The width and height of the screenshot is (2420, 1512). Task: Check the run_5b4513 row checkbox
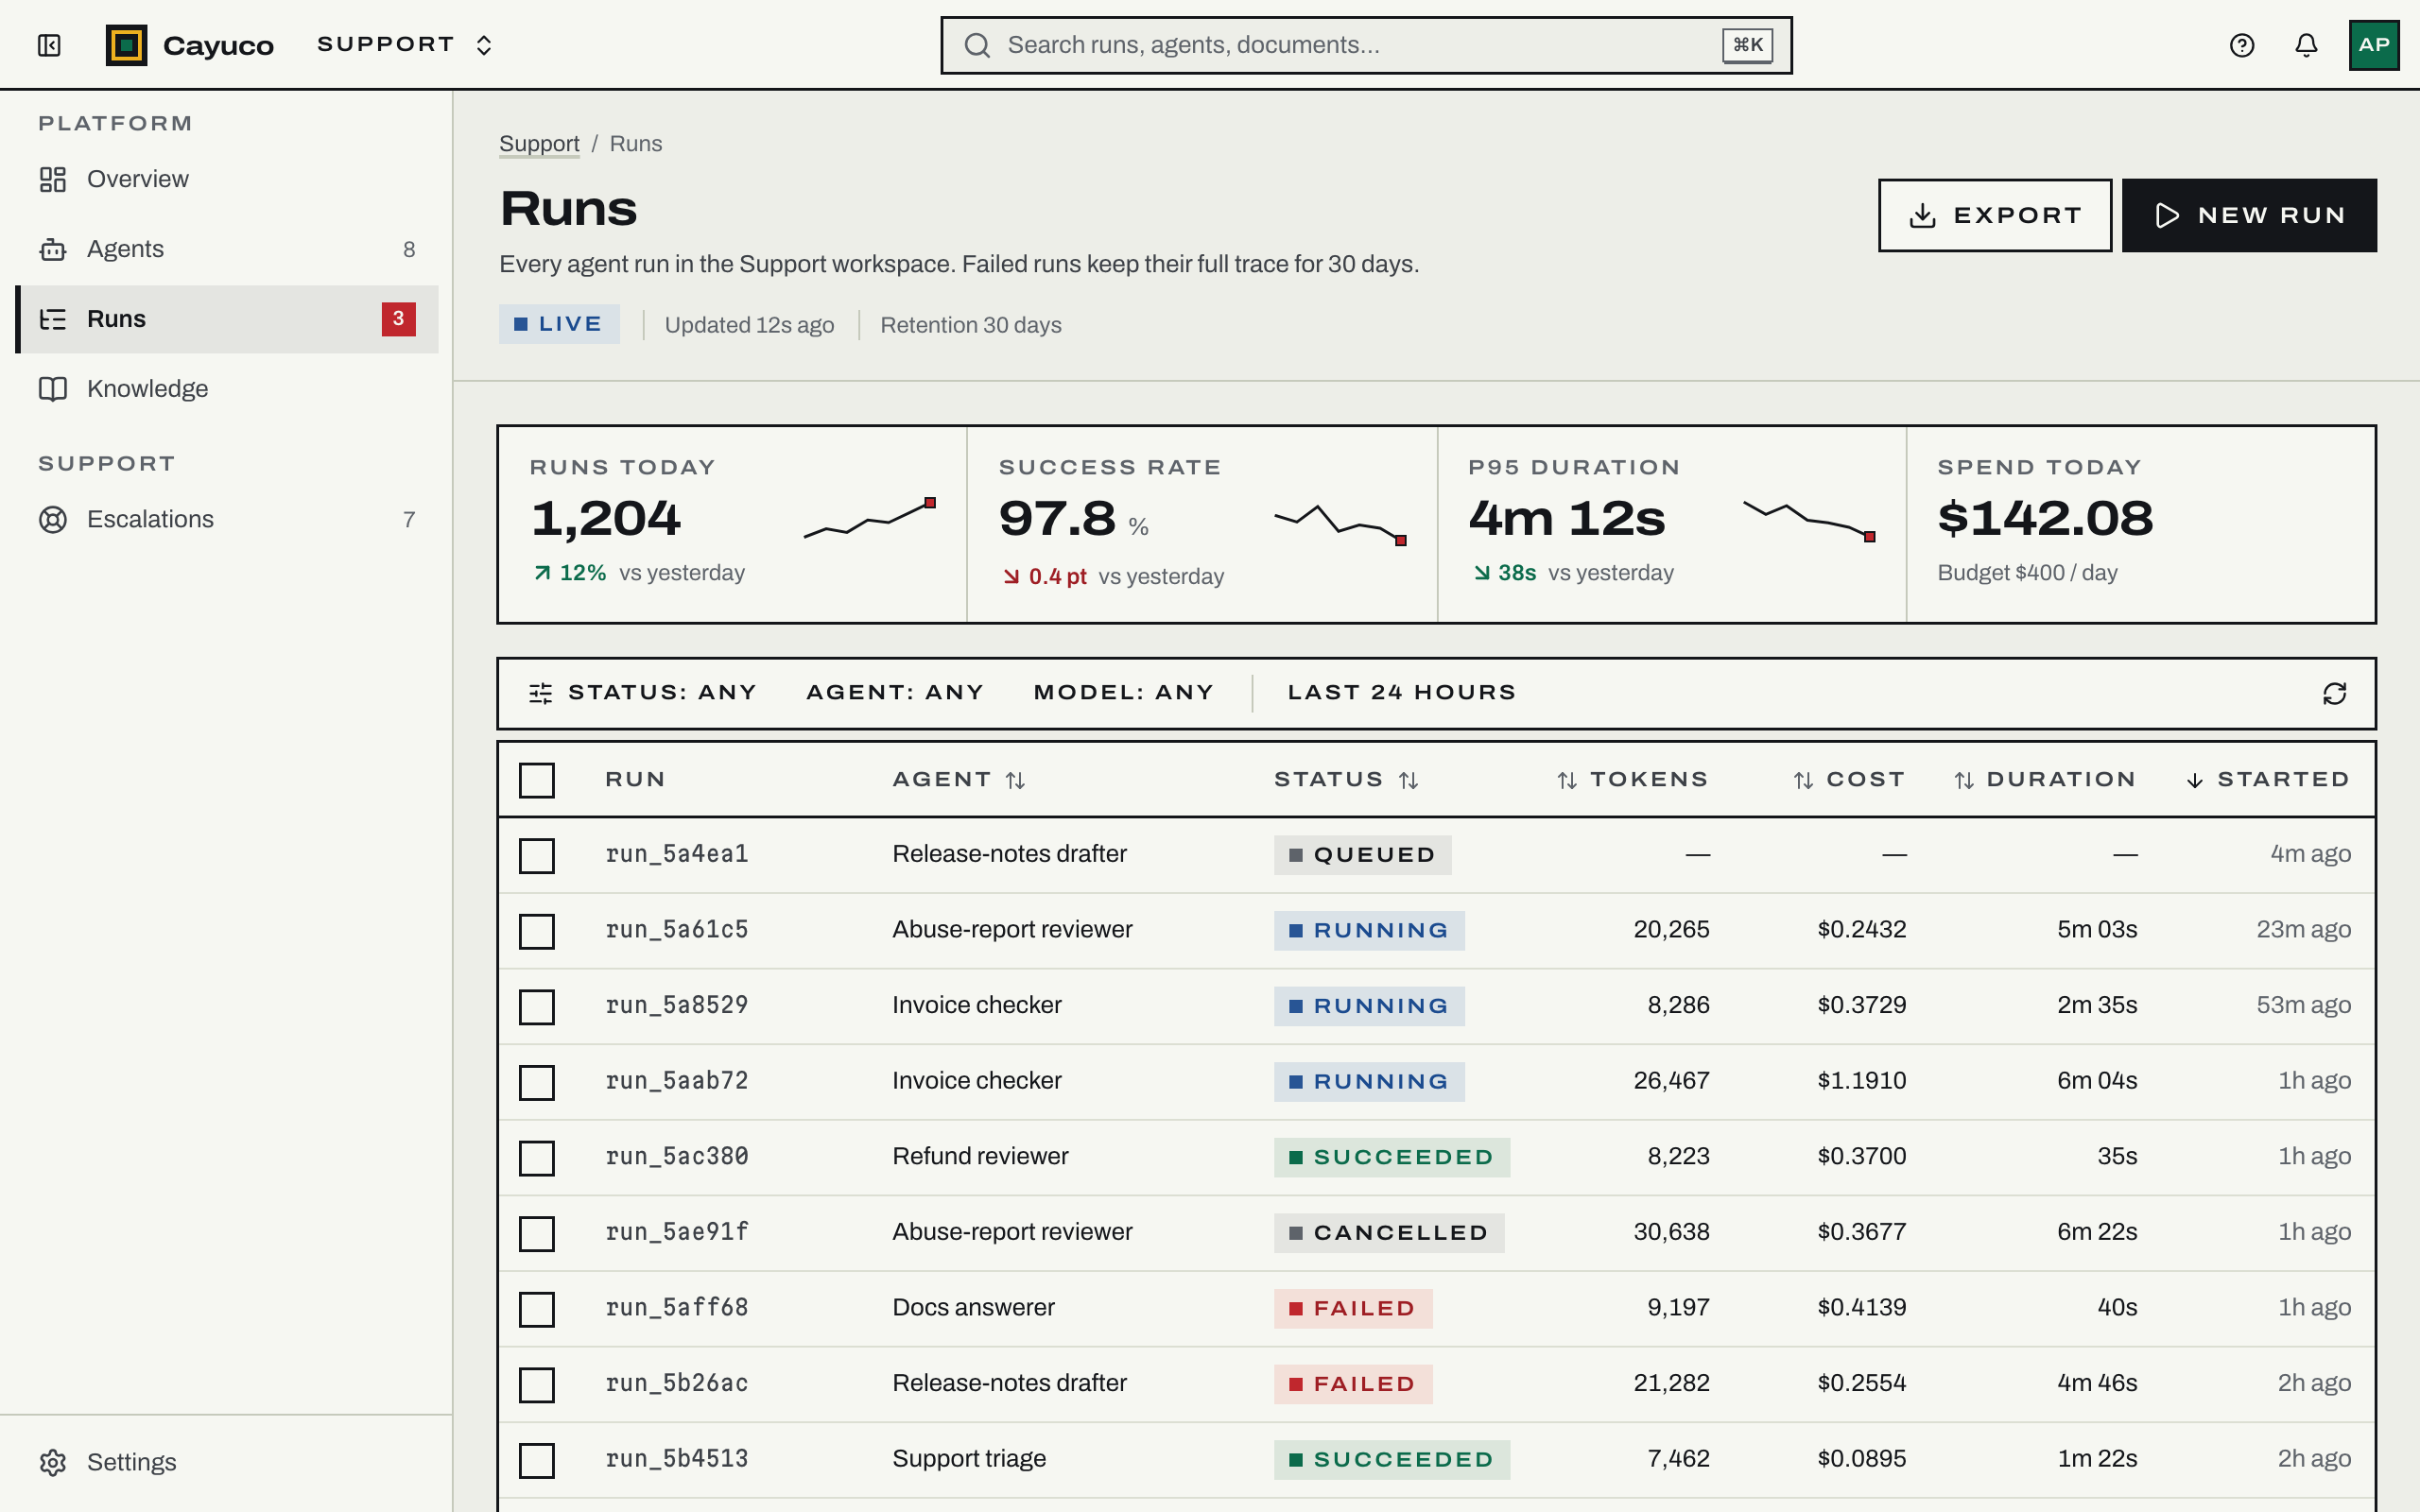tap(537, 1460)
